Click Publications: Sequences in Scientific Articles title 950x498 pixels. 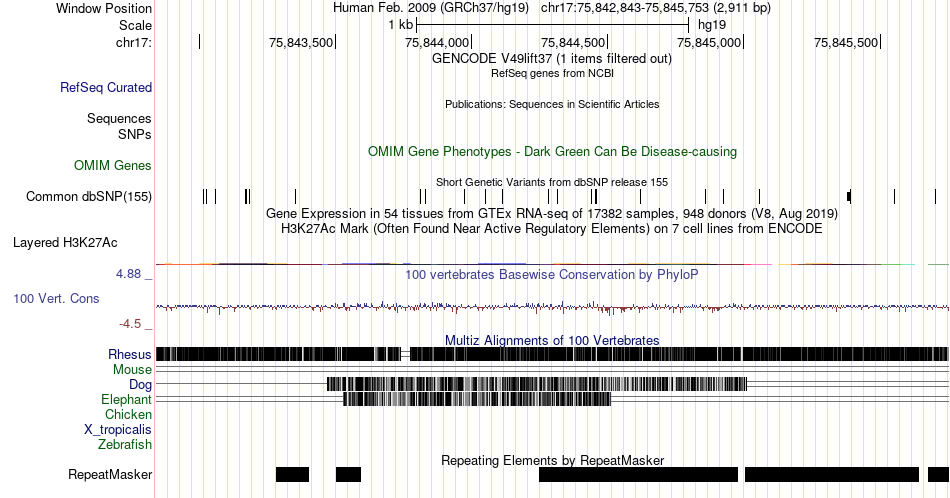552,104
